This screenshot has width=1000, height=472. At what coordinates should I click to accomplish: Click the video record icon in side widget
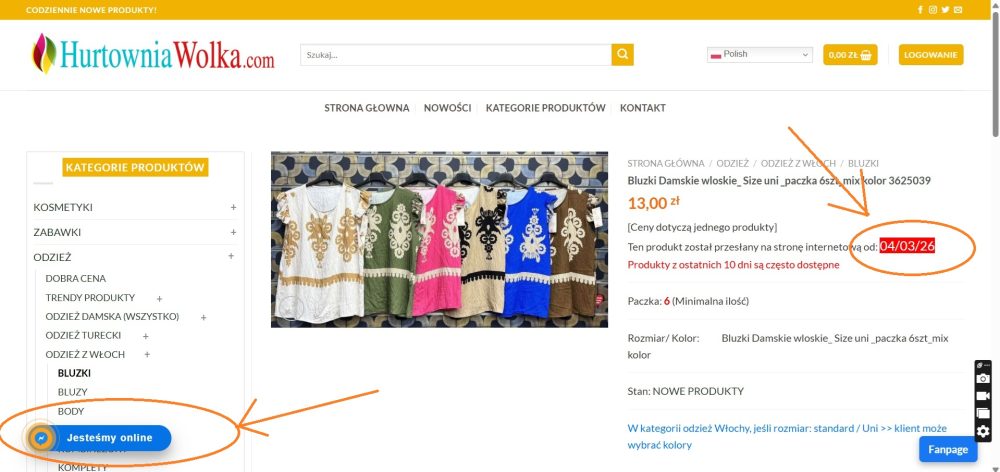[983, 396]
